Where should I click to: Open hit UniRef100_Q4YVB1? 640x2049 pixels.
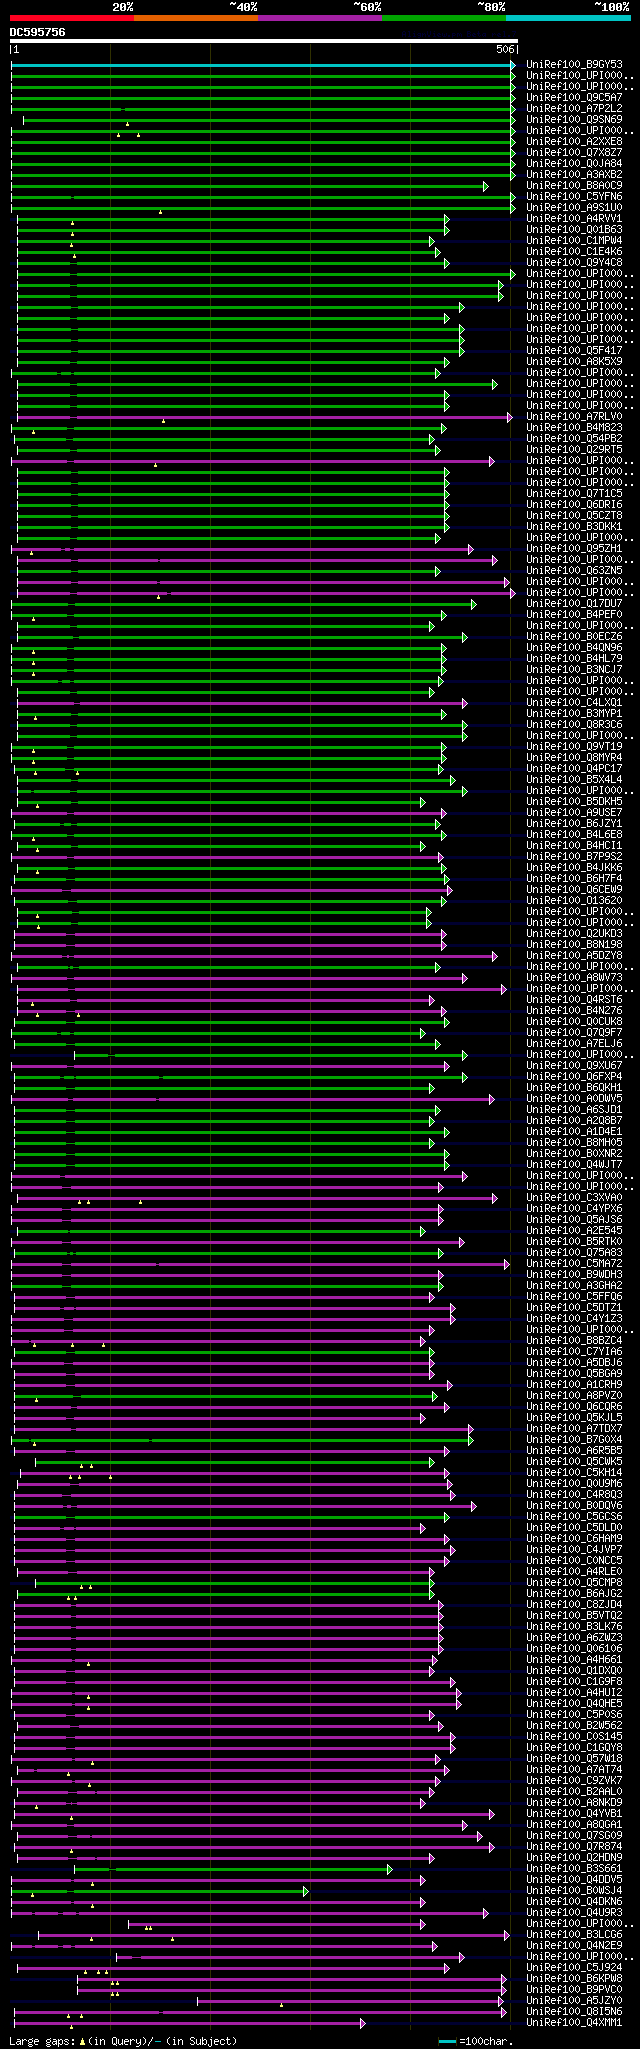574,1814
